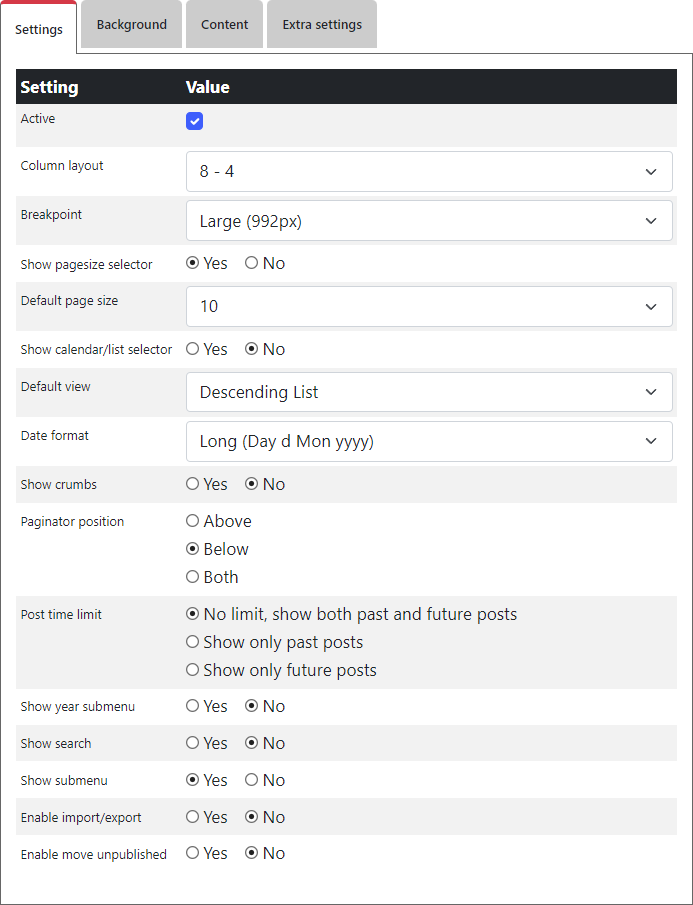The width and height of the screenshot is (693, 905).
Task: Select No for Show pagesize selector
Action: point(251,264)
